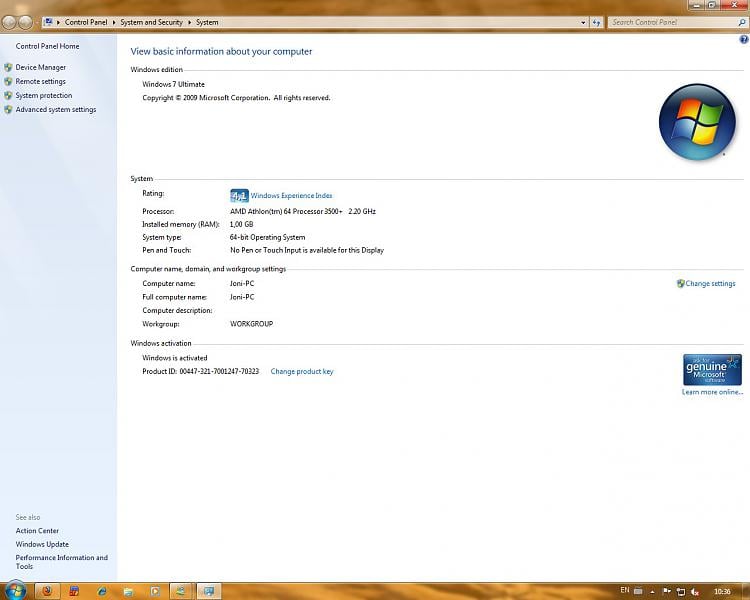Open Firefox from the taskbar
The width and height of the screenshot is (750, 600).
pyautogui.click(x=47, y=591)
